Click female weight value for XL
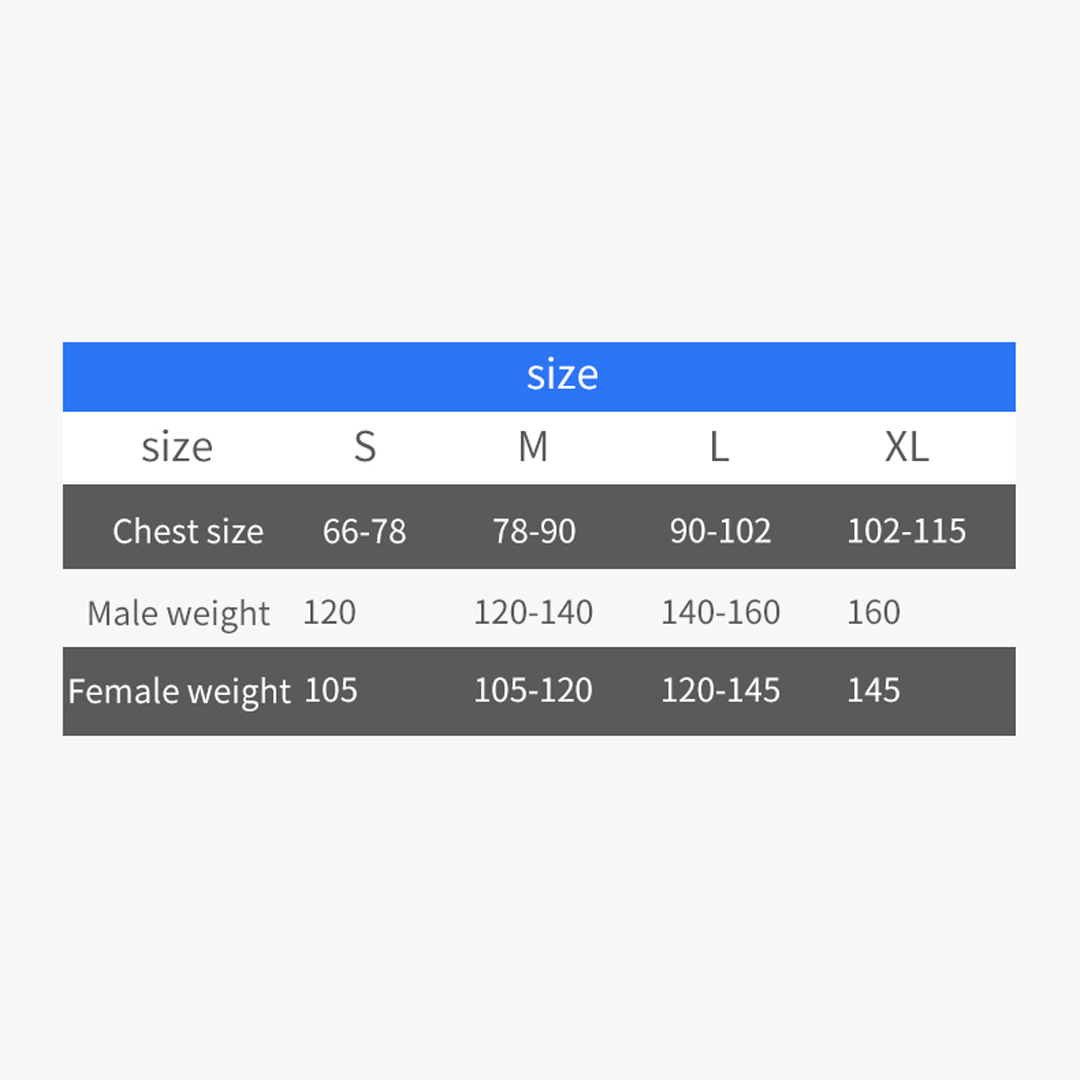Viewport: 1080px width, 1080px height. [874, 690]
